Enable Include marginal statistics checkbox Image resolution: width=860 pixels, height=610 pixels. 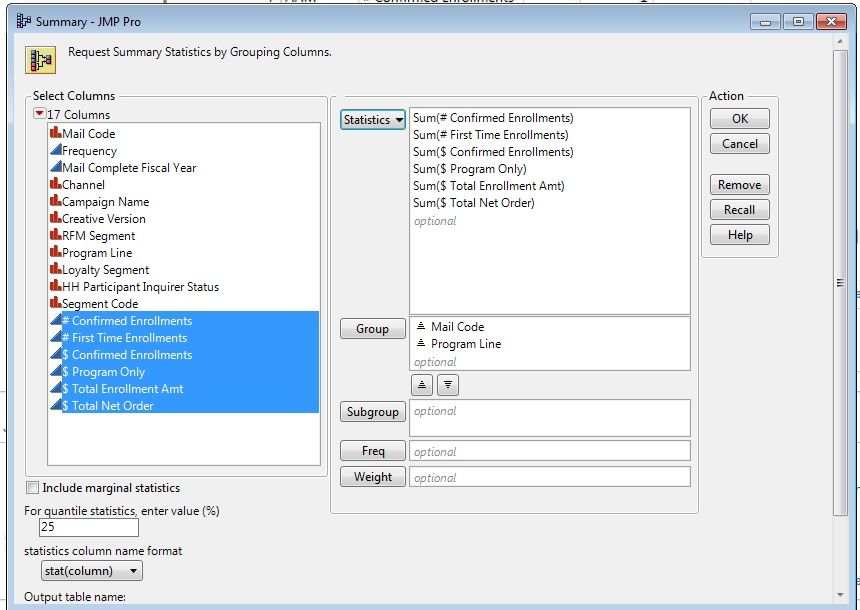(x=33, y=488)
